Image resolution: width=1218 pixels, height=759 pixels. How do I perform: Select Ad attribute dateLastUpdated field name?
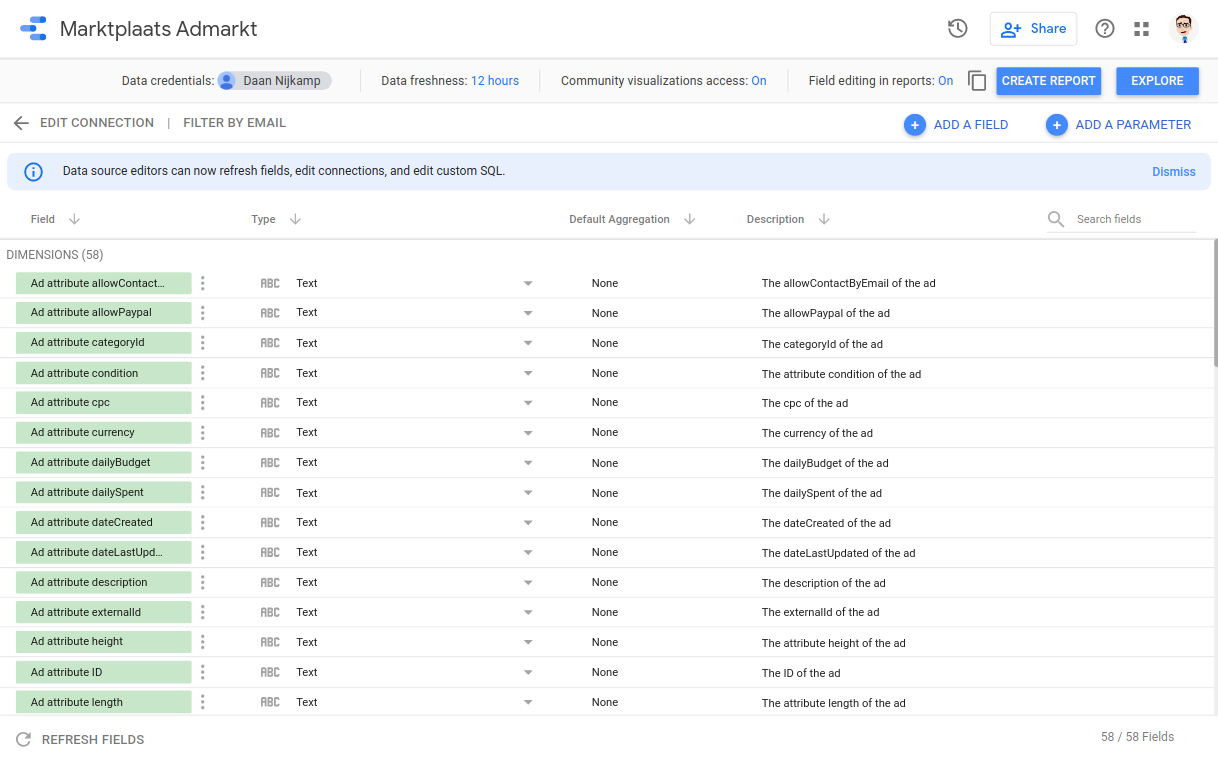[x=103, y=552]
